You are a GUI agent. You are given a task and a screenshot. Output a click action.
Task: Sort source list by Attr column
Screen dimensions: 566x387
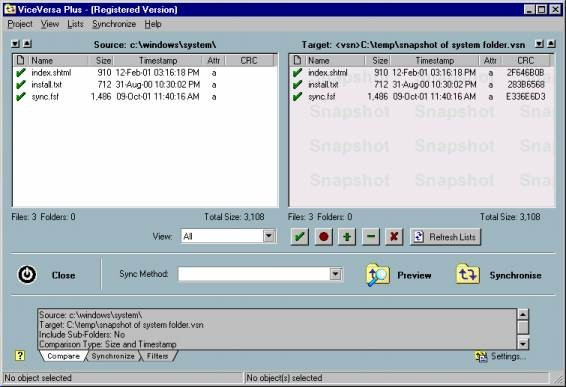coord(214,60)
